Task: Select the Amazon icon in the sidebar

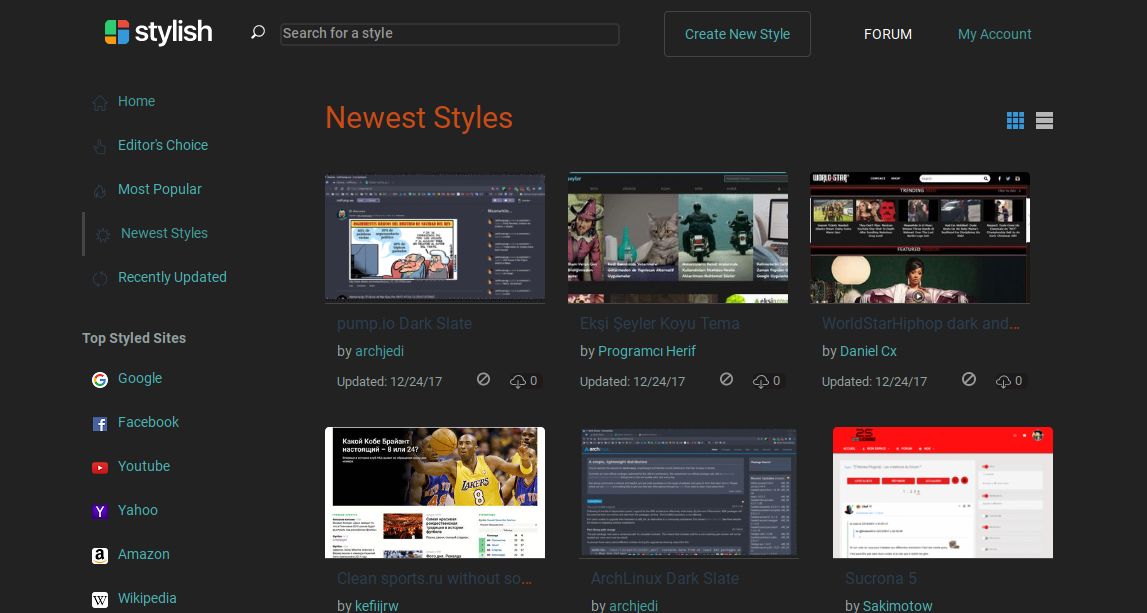Action: 100,556
